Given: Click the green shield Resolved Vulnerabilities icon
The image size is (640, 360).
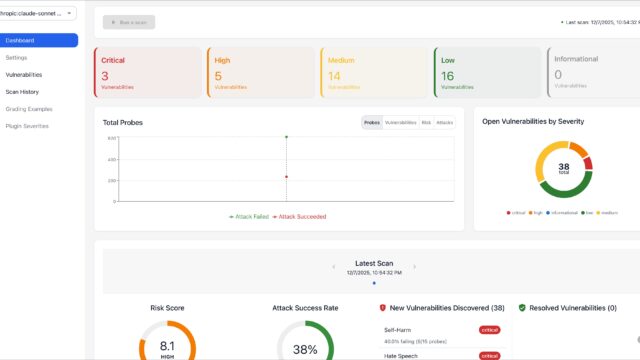Looking at the screenshot, I should [x=522, y=308].
